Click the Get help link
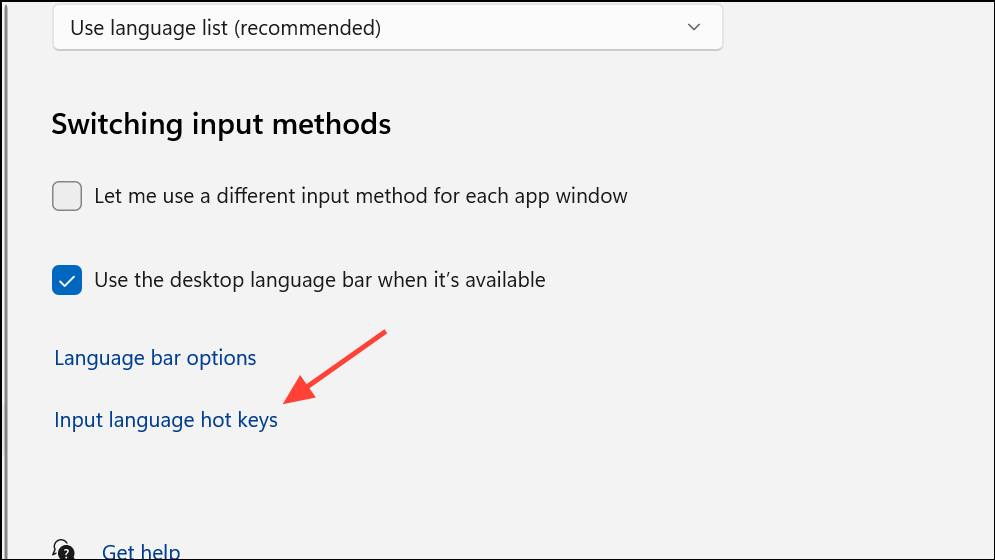This screenshot has width=995, height=560. tap(141, 551)
